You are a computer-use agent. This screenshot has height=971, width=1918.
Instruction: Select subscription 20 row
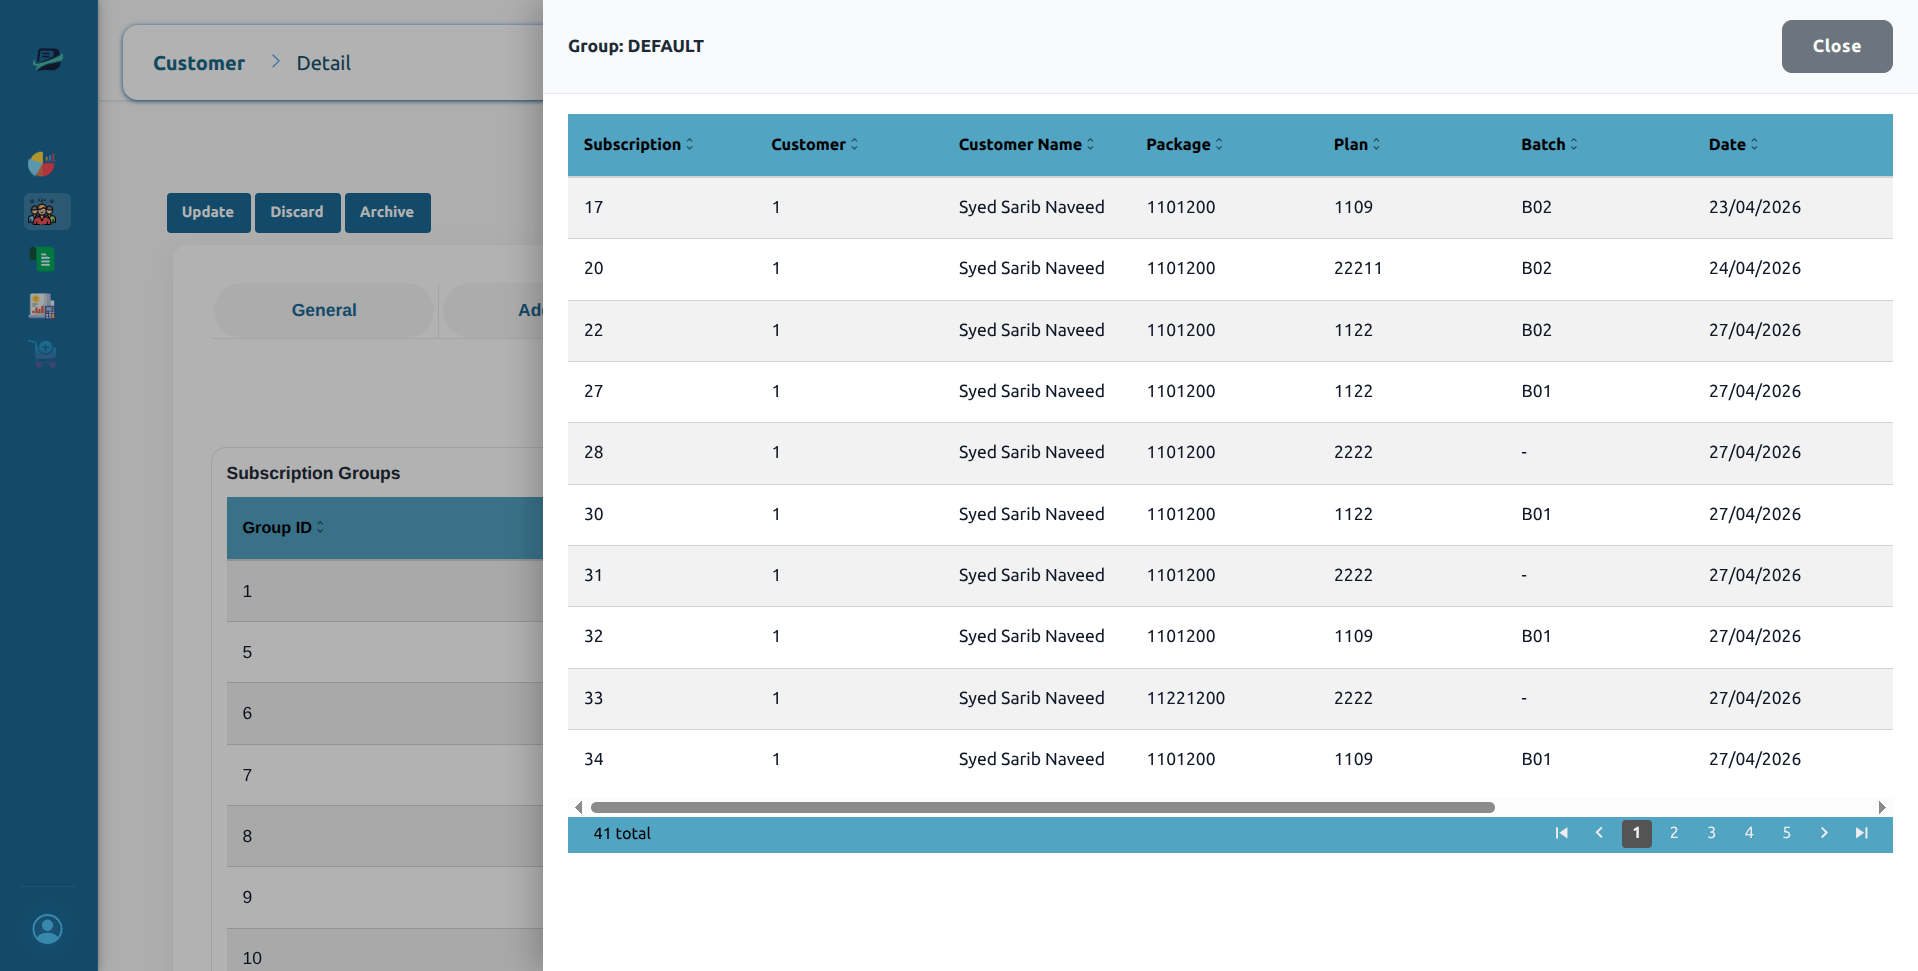pyautogui.click(x=1230, y=269)
